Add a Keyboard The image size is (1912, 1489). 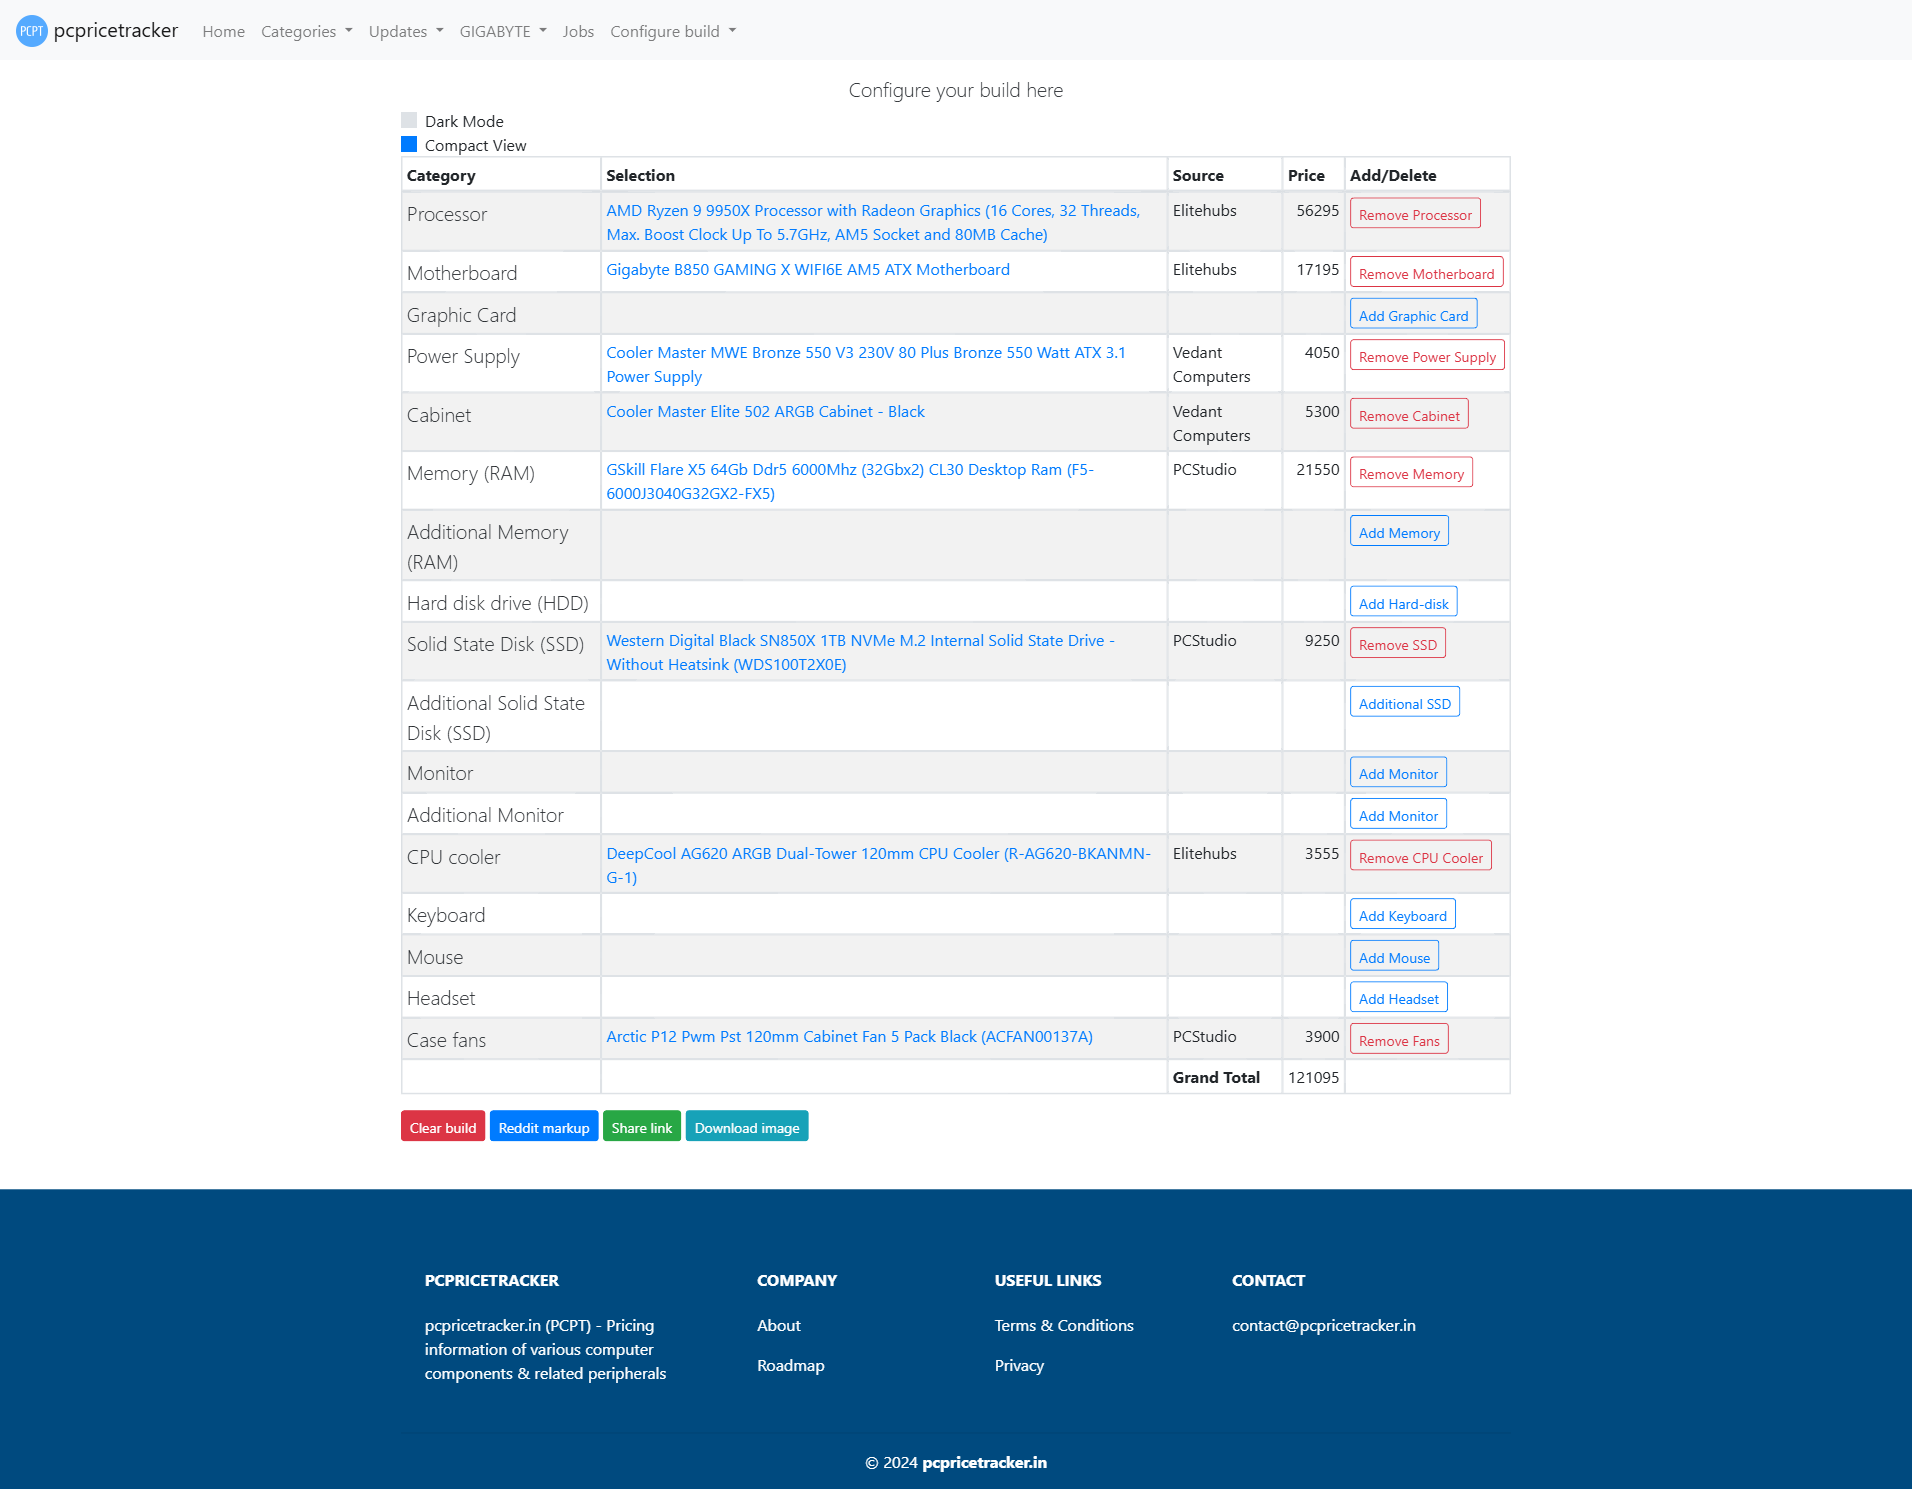pos(1402,915)
